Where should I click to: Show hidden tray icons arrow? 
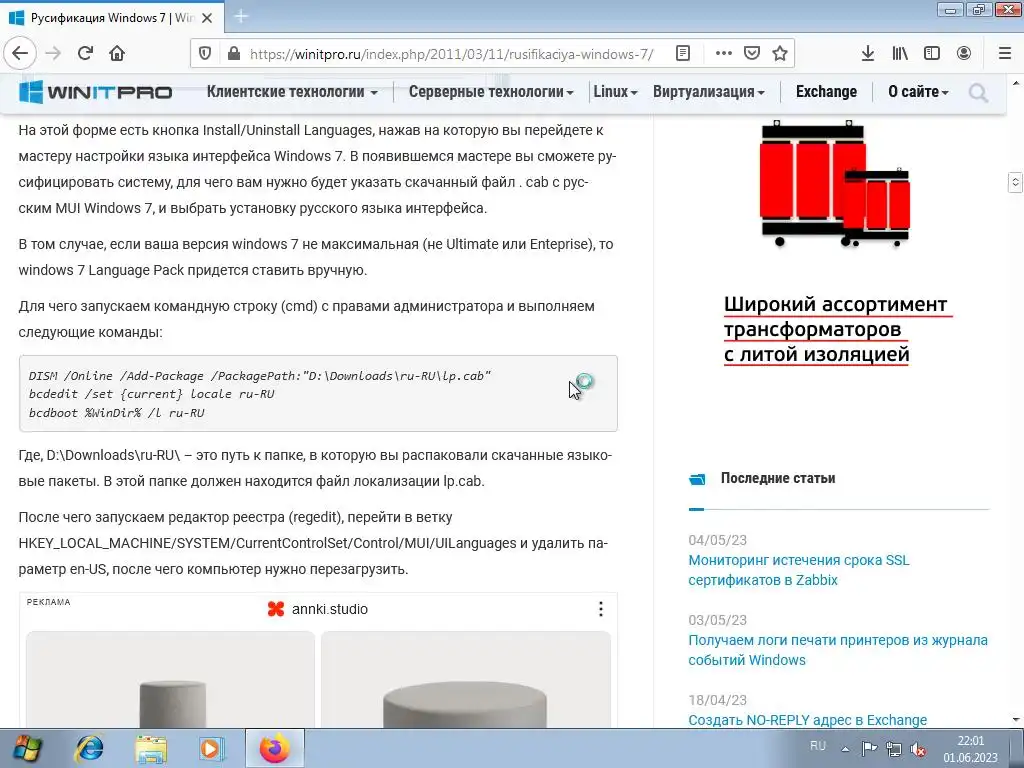[845, 748]
